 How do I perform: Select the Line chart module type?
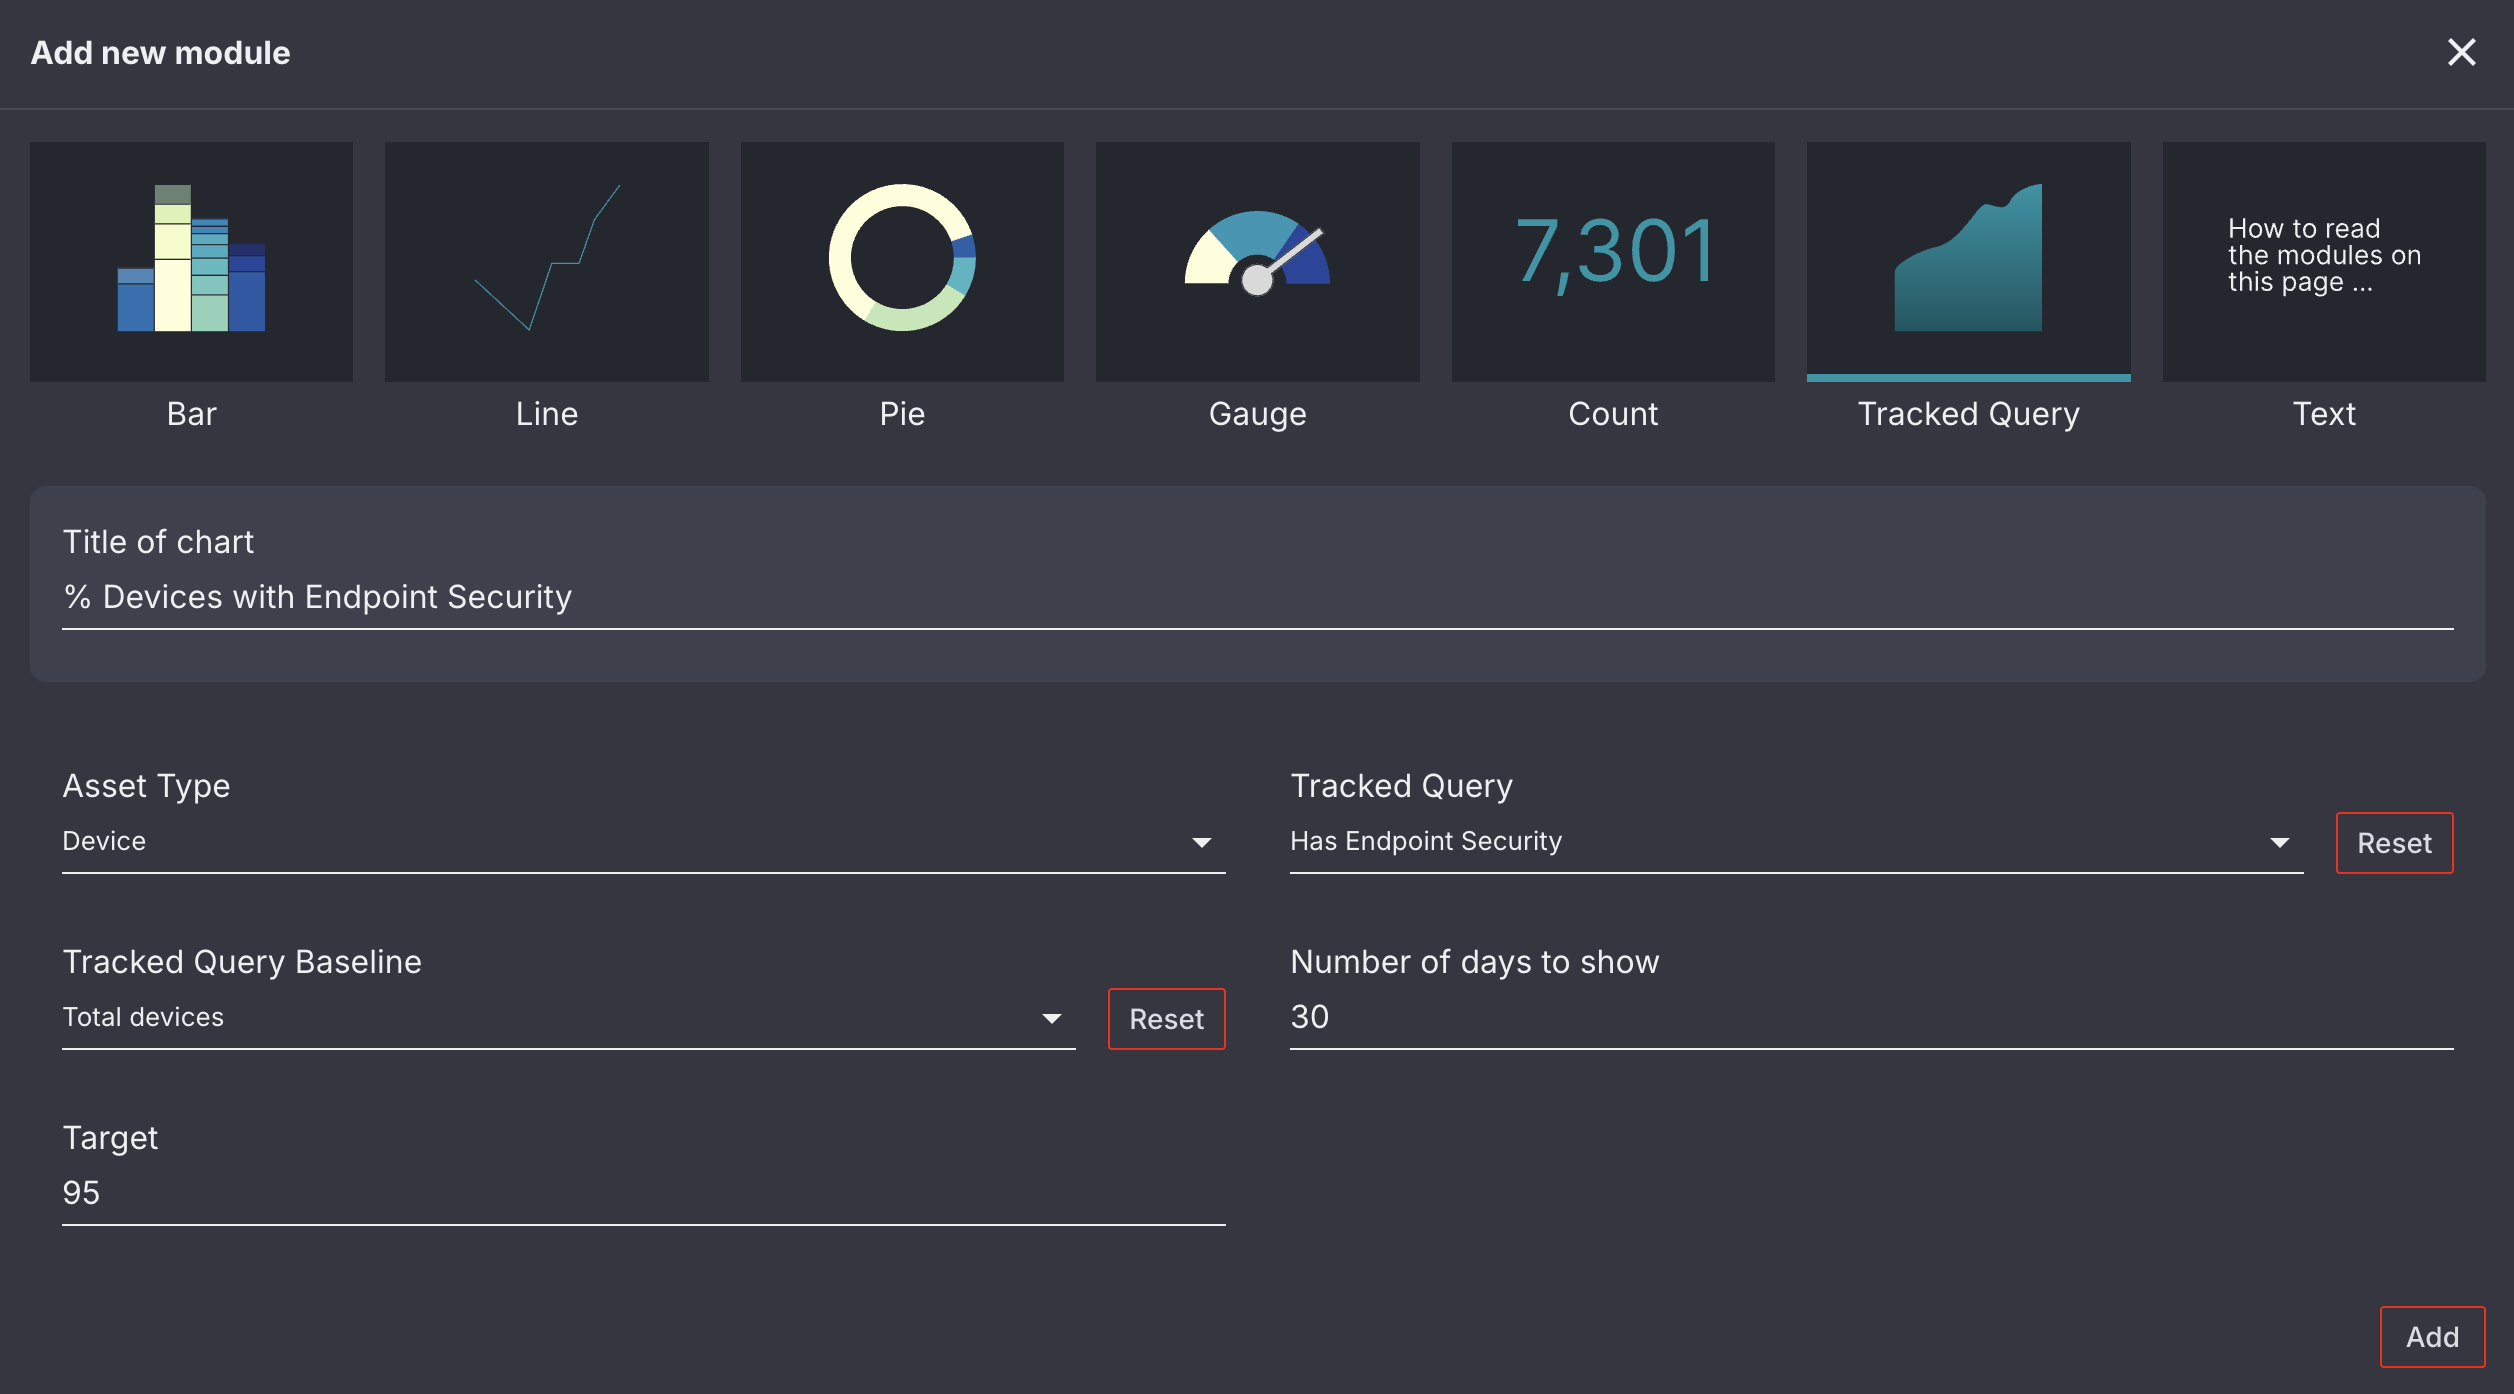pos(546,262)
